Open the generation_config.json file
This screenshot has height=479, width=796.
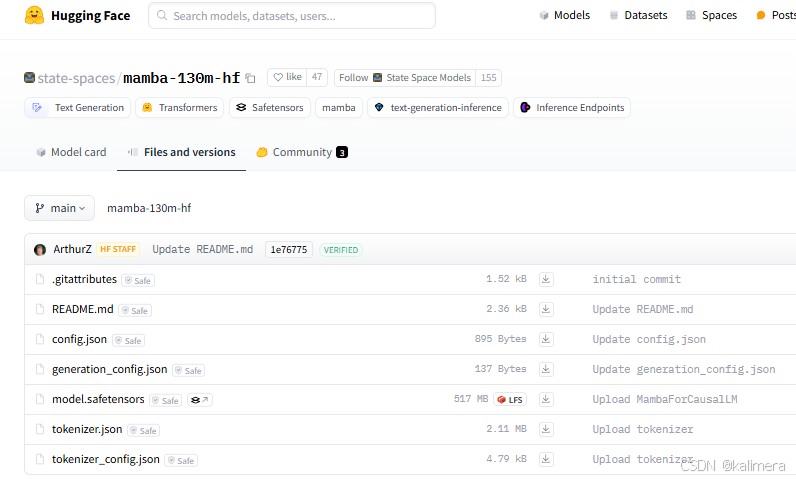click(110, 369)
